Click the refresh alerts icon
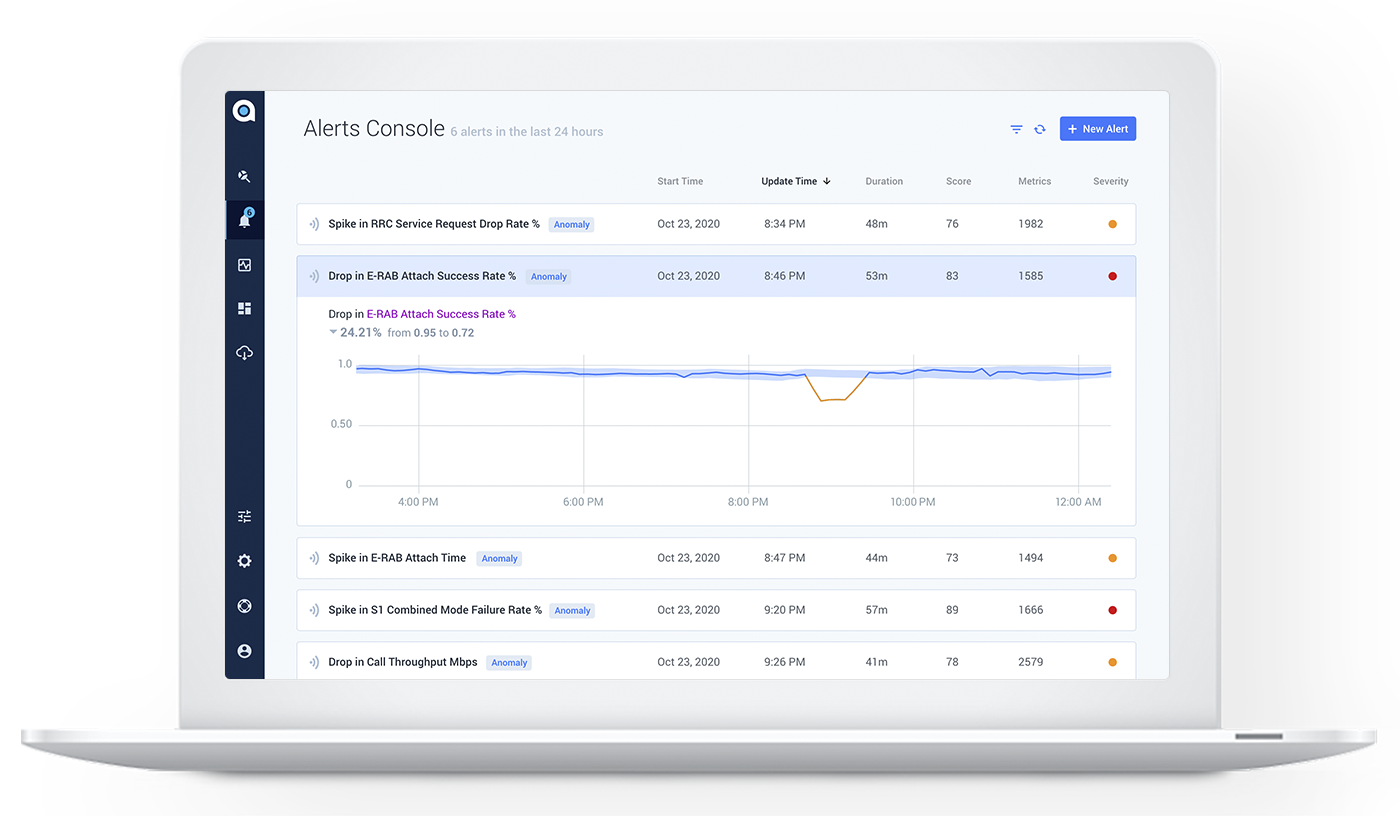The image size is (1400, 816). click(x=1040, y=129)
